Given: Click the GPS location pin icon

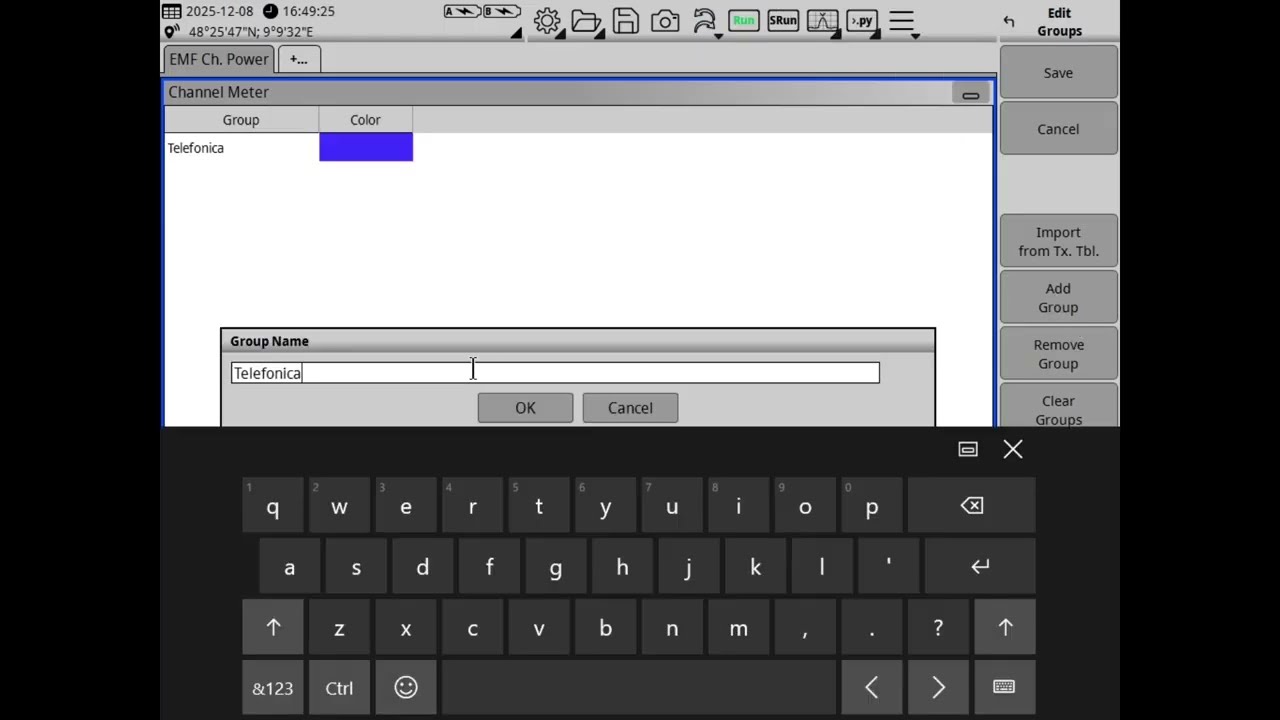Looking at the screenshot, I should [x=170, y=31].
